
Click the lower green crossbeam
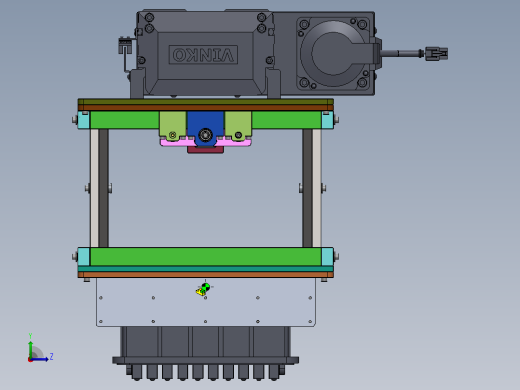(205, 257)
